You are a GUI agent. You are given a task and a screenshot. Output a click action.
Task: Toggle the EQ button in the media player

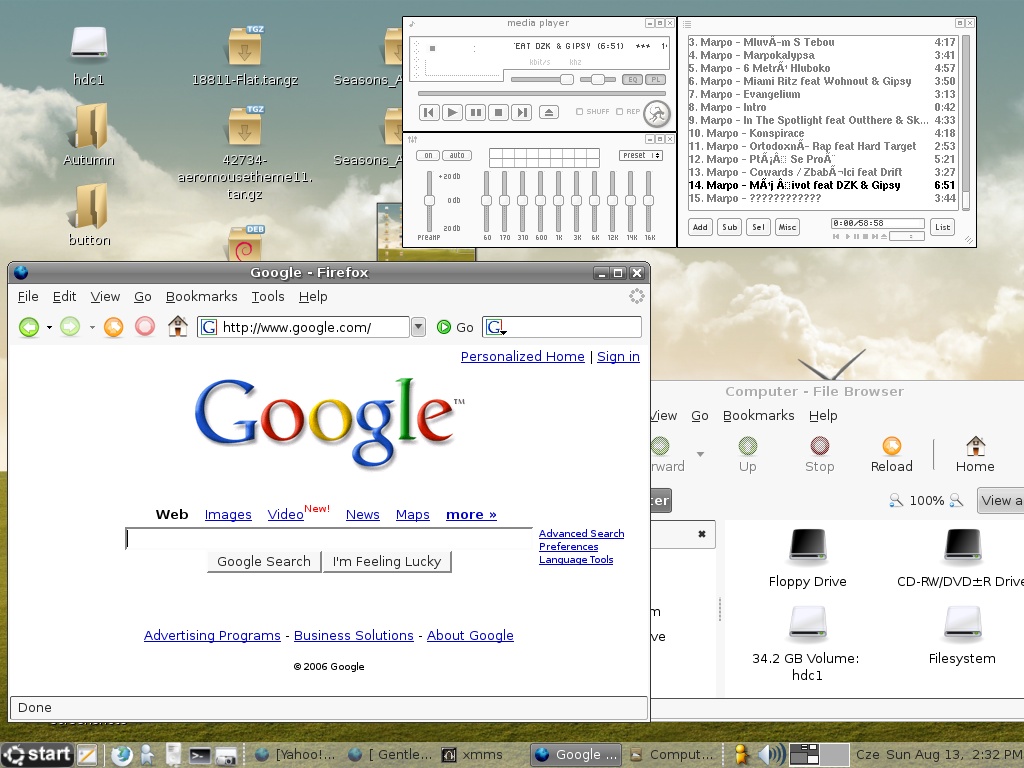tap(633, 80)
